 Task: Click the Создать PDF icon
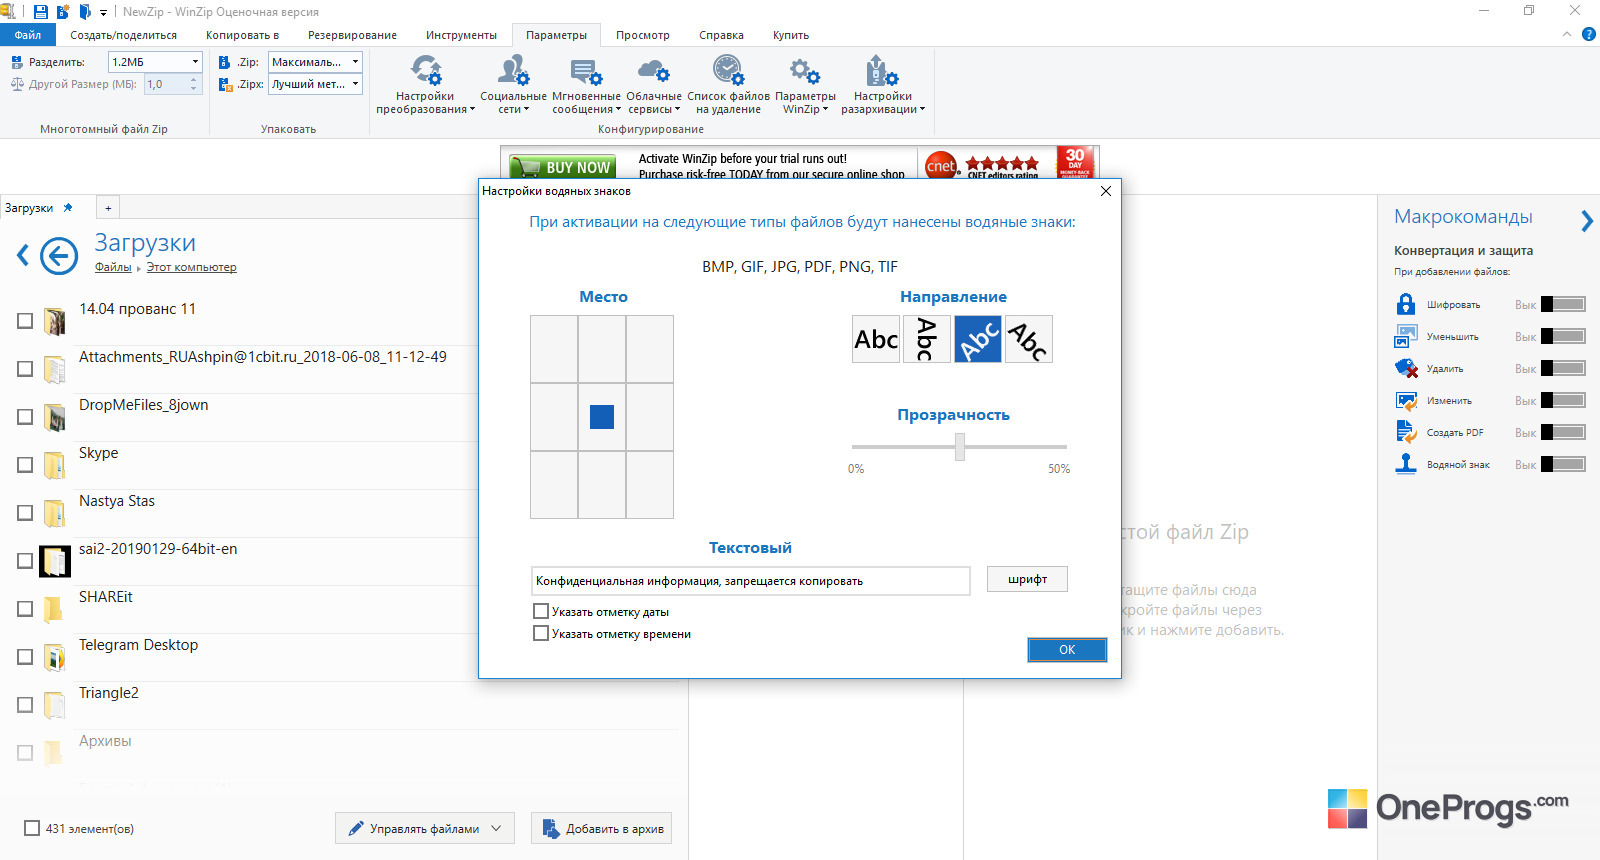tap(1406, 432)
